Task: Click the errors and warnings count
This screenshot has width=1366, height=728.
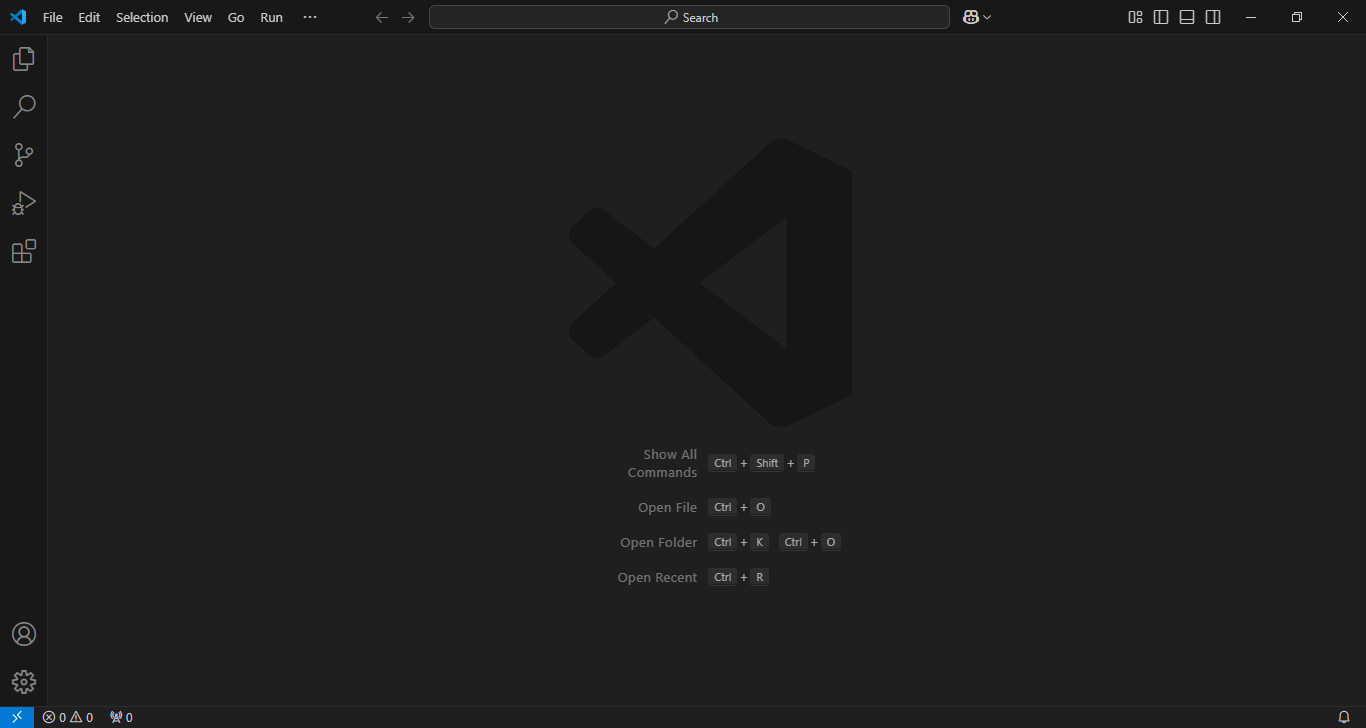Action: tap(68, 717)
